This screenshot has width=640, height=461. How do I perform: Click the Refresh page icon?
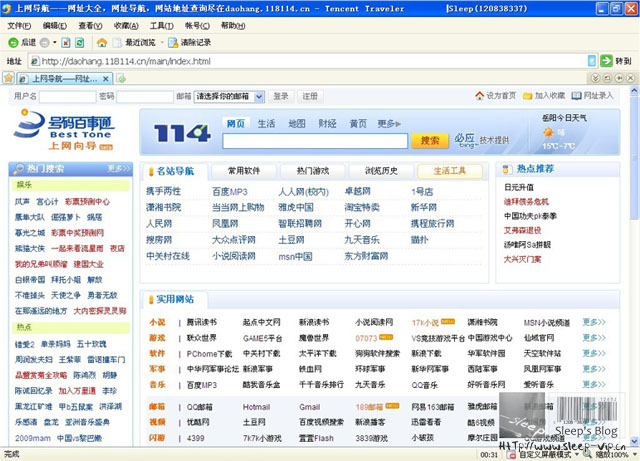(x=80, y=42)
